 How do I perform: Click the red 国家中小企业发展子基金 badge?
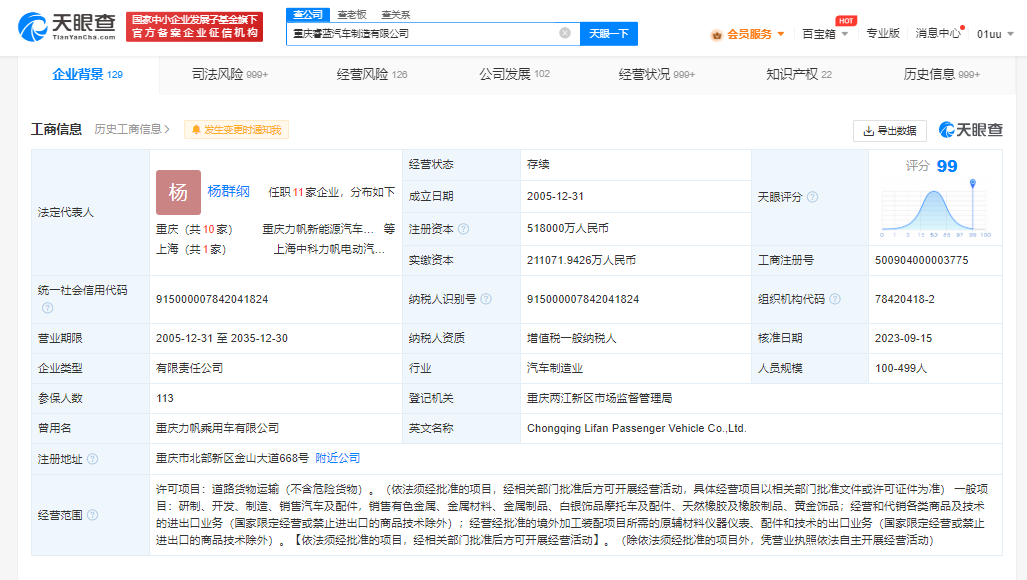[195, 27]
